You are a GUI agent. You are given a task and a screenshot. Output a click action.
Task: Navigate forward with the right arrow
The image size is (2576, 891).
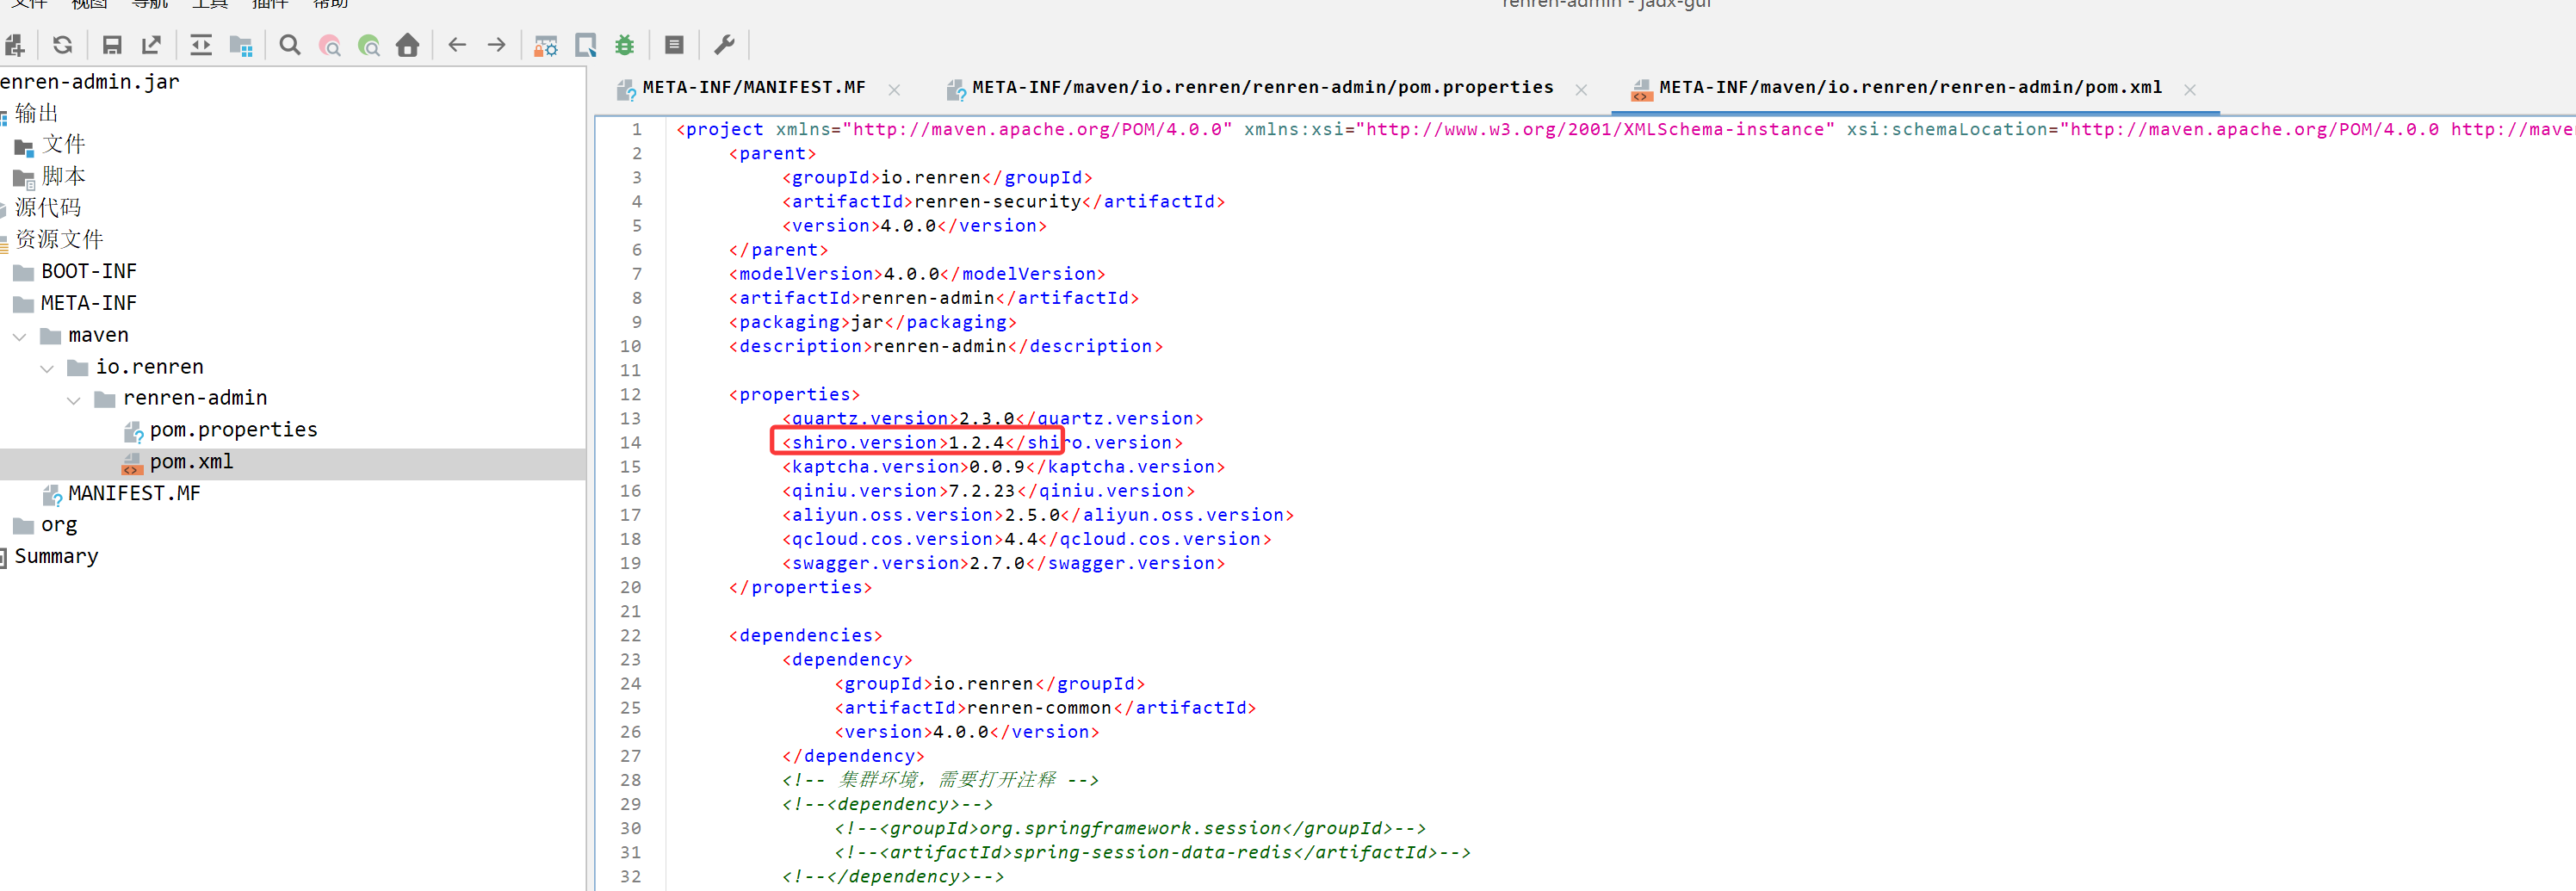(497, 45)
